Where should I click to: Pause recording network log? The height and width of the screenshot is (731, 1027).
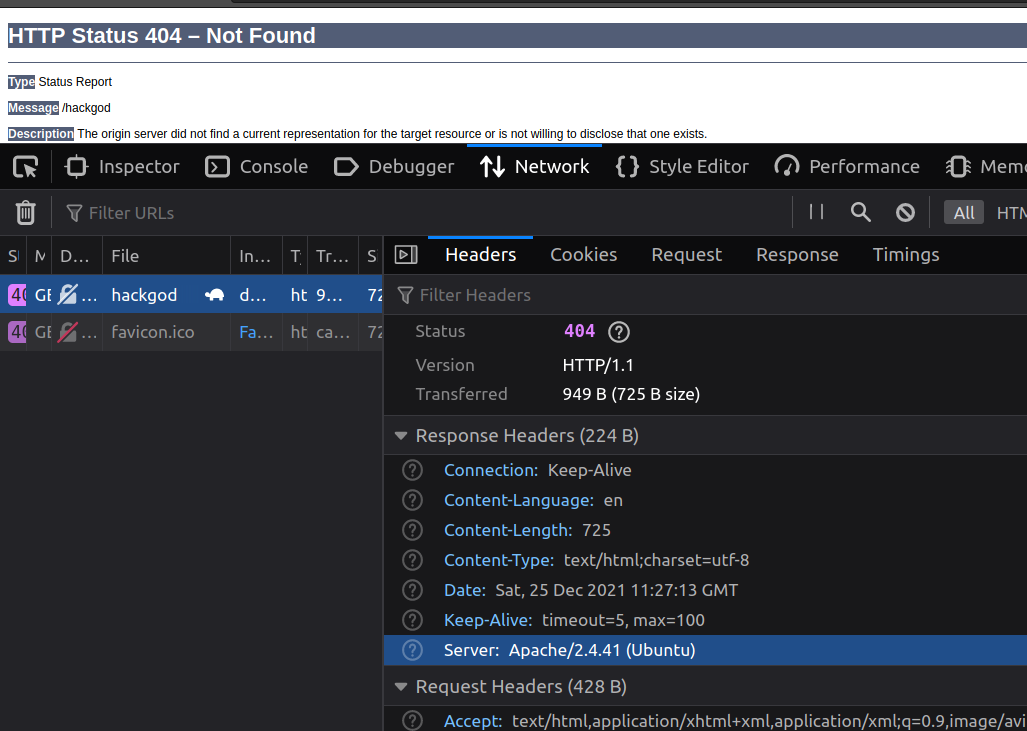pyautogui.click(x=816, y=212)
